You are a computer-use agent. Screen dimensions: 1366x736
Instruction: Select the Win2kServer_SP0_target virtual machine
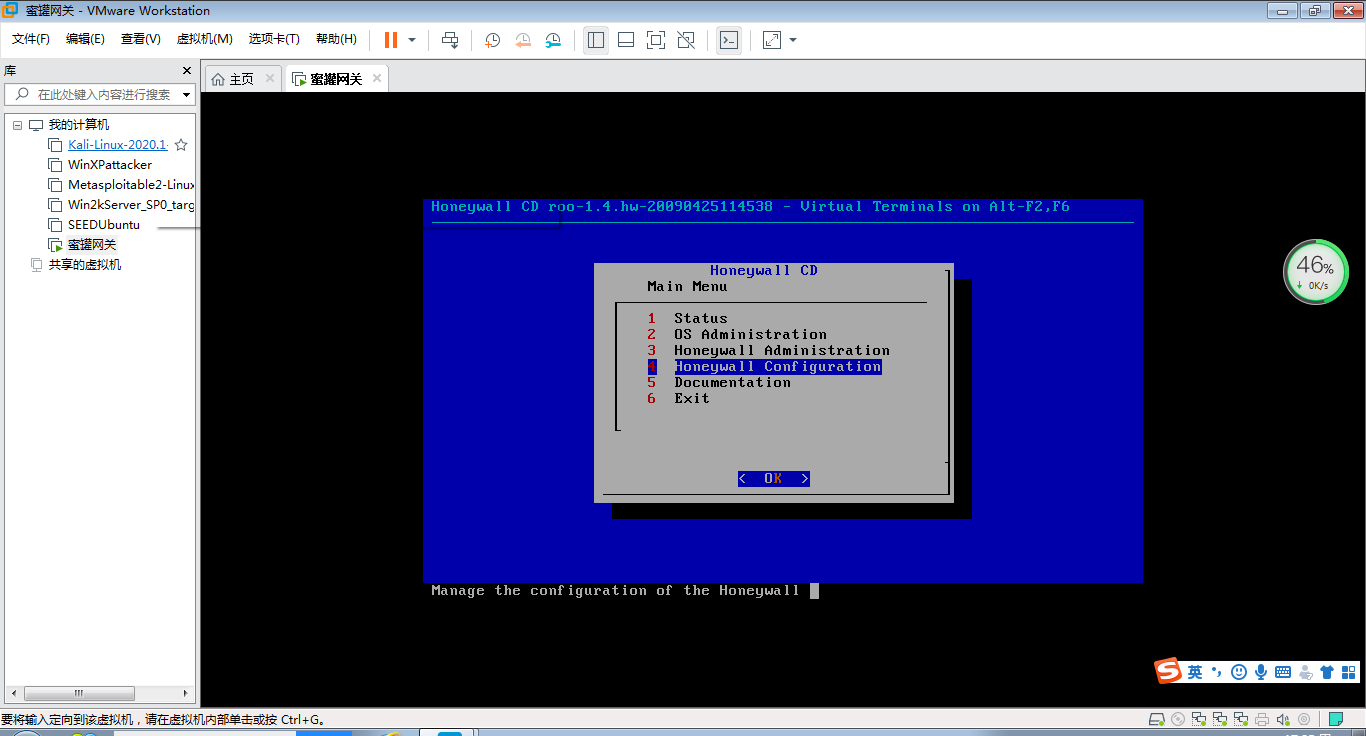(131, 205)
